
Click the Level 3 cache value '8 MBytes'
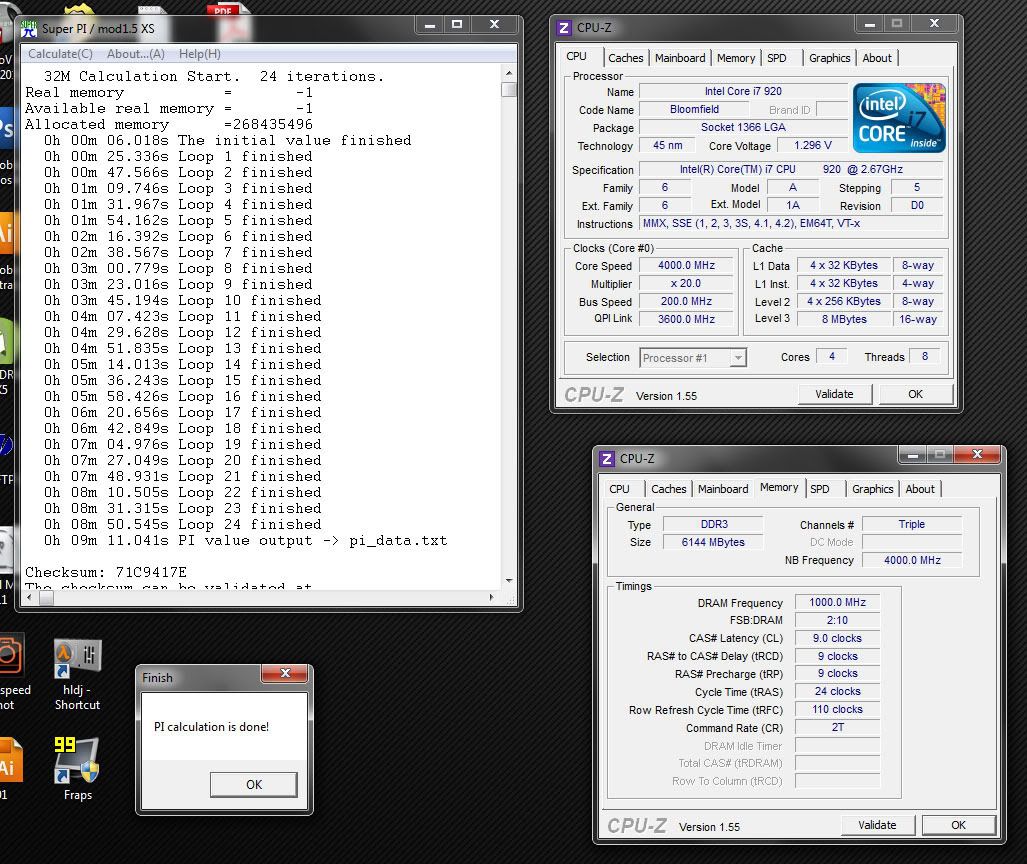844,319
